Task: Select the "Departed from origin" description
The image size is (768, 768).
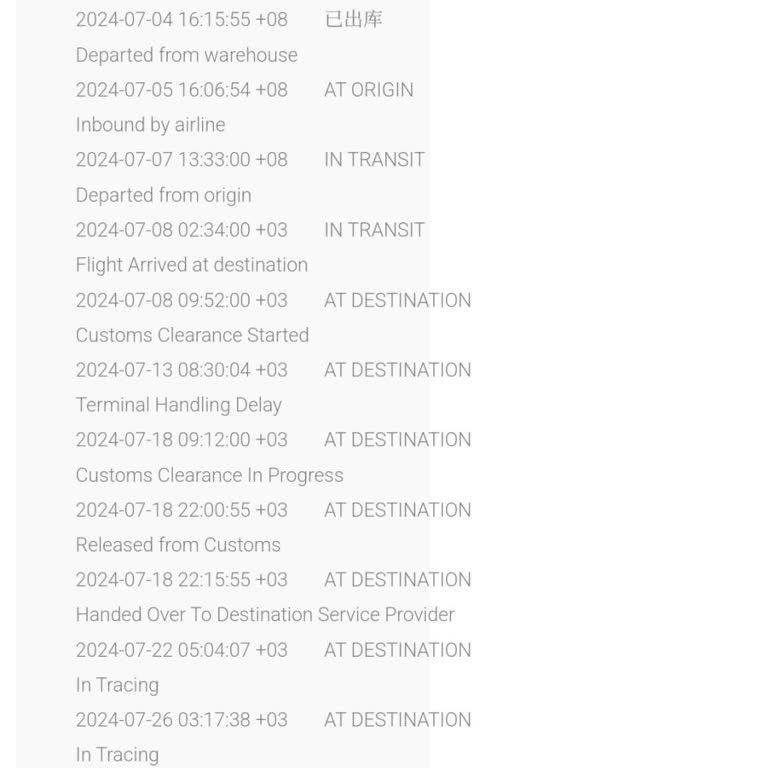Action: 163,195
